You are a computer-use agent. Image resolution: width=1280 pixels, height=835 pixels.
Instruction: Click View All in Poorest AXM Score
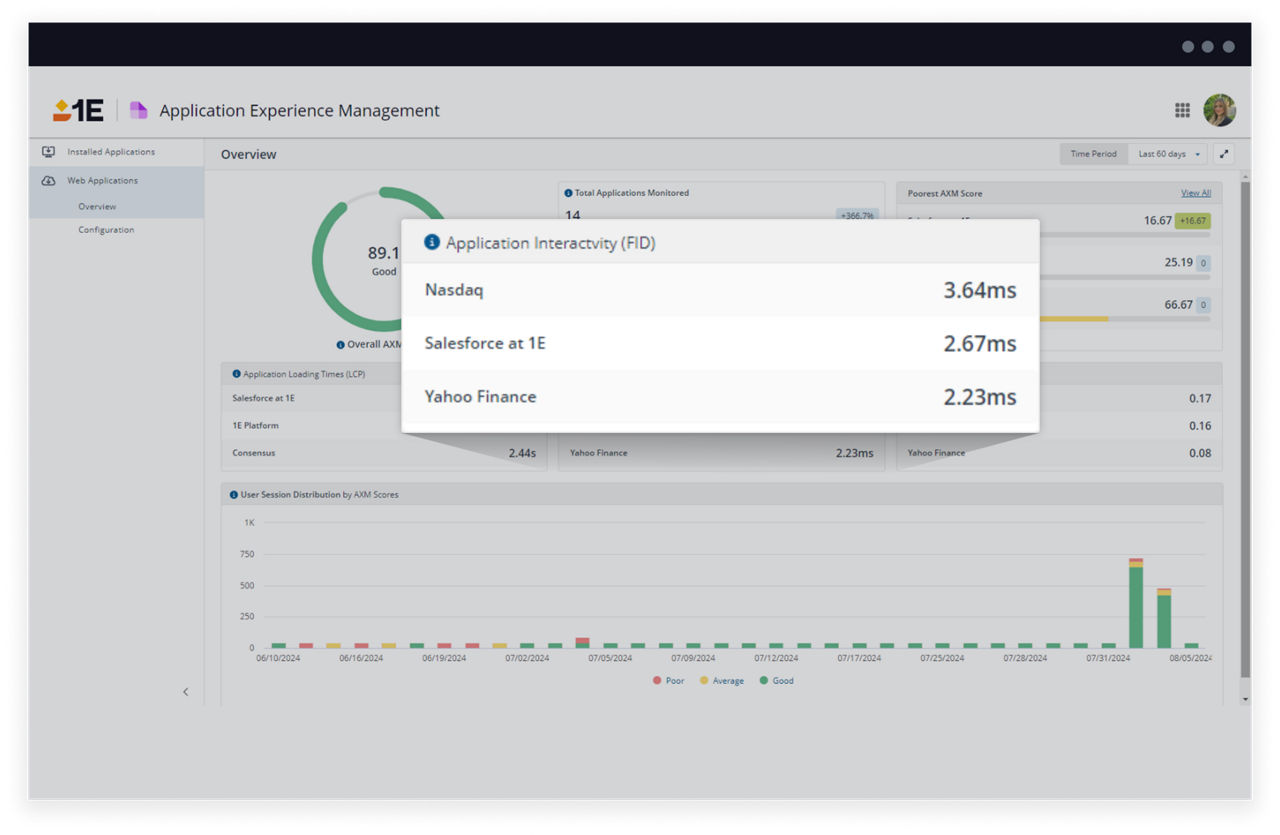click(1195, 193)
